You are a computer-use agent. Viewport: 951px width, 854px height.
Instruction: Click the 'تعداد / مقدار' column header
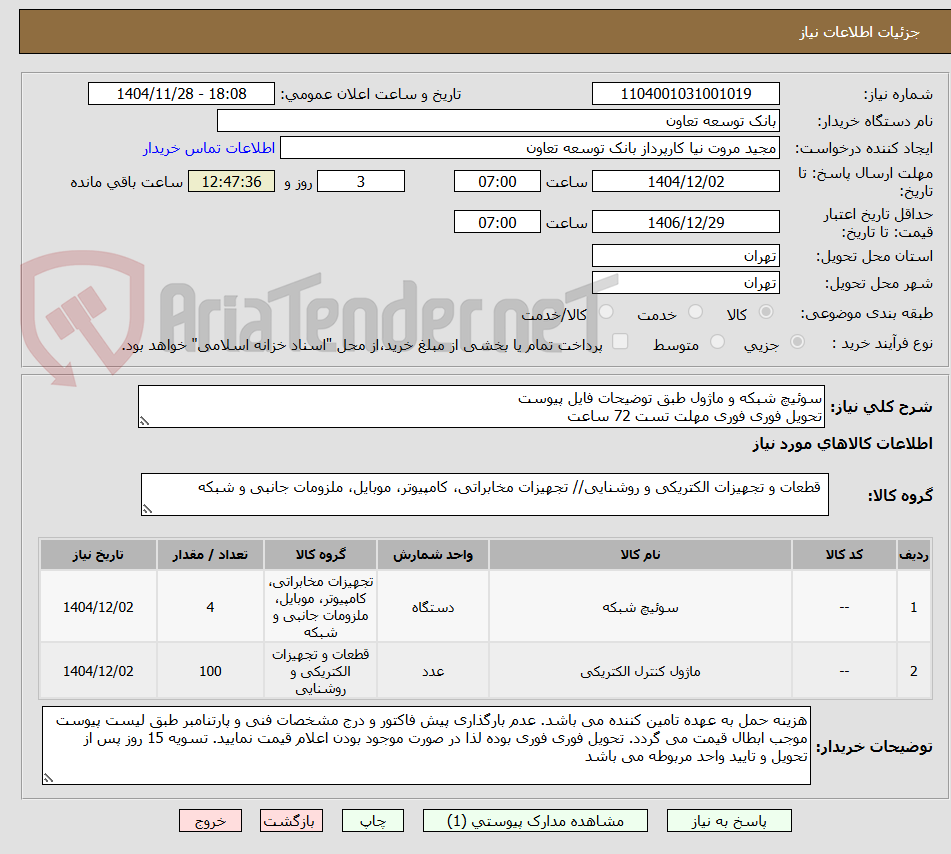(x=210, y=554)
